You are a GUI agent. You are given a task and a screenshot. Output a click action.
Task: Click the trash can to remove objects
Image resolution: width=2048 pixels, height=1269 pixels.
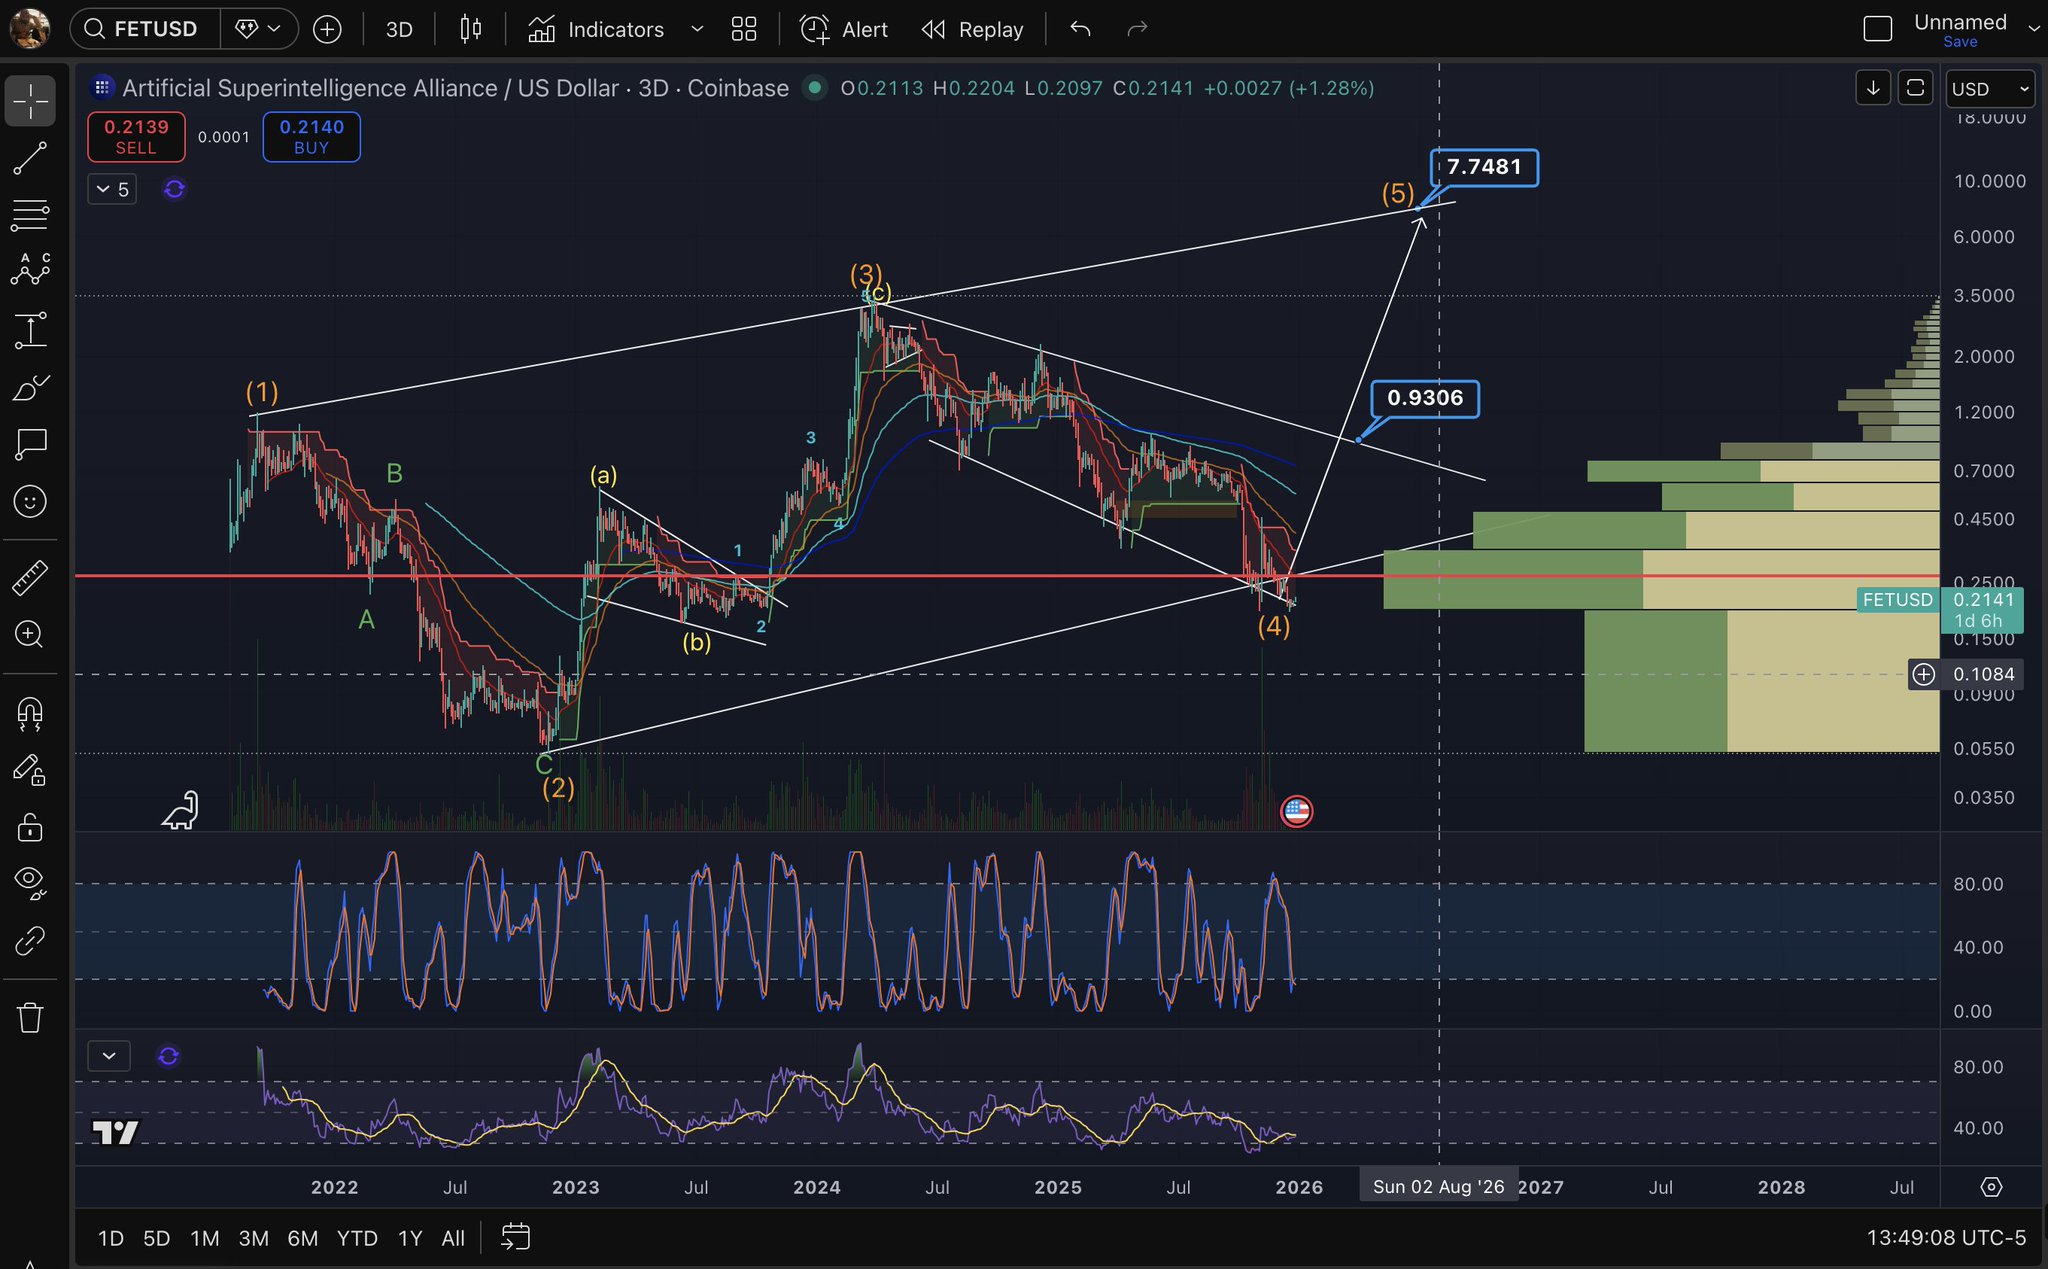(30, 1018)
